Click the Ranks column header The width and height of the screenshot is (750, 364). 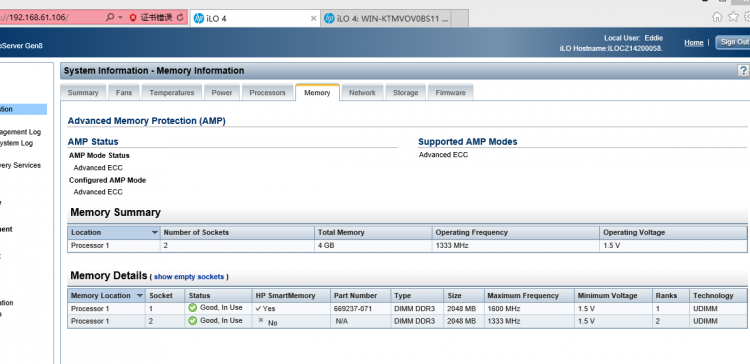pyautogui.click(x=671, y=296)
